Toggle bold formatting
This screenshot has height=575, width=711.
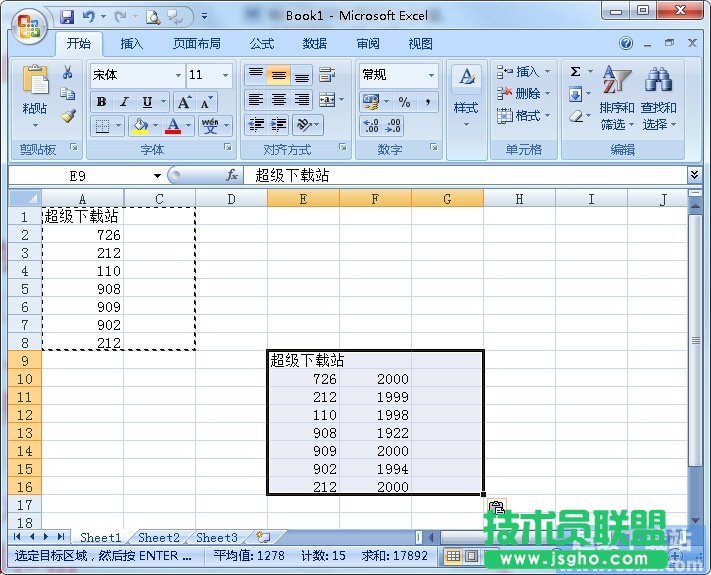101,102
